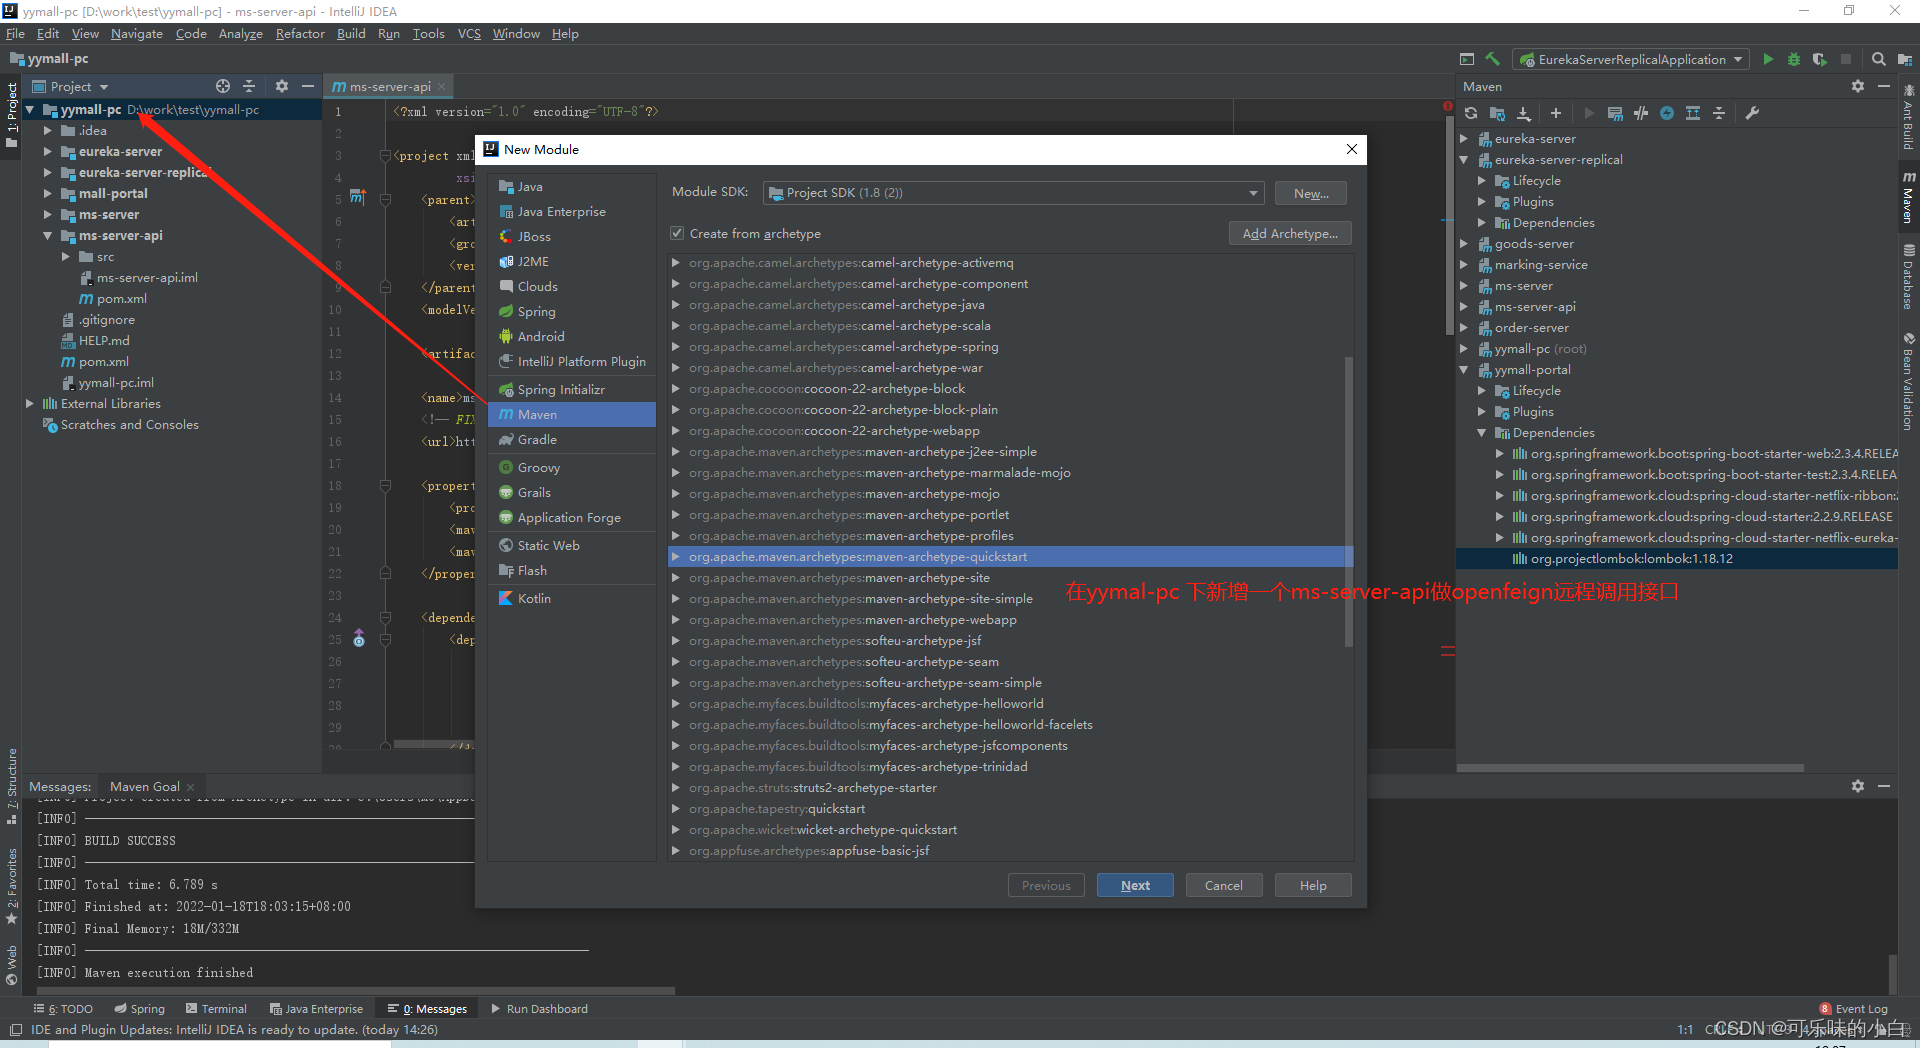Expand maven-archetype-quickstart archetype

click(x=676, y=557)
